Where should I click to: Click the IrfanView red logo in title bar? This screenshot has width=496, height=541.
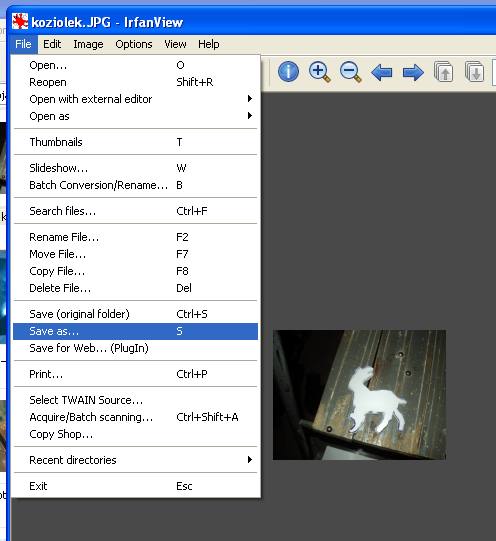pos(20,21)
